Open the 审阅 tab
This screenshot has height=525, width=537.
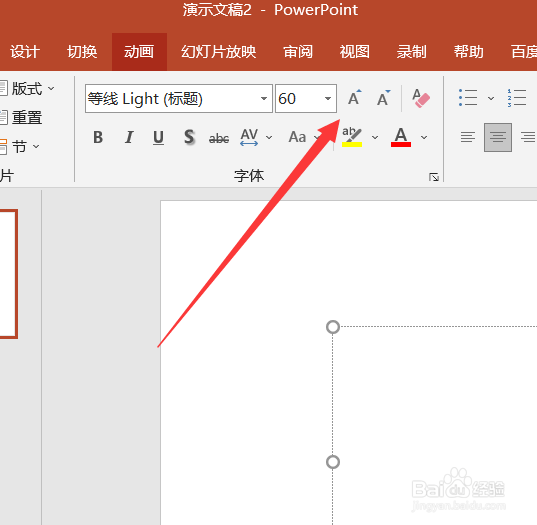tap(298, 52)
